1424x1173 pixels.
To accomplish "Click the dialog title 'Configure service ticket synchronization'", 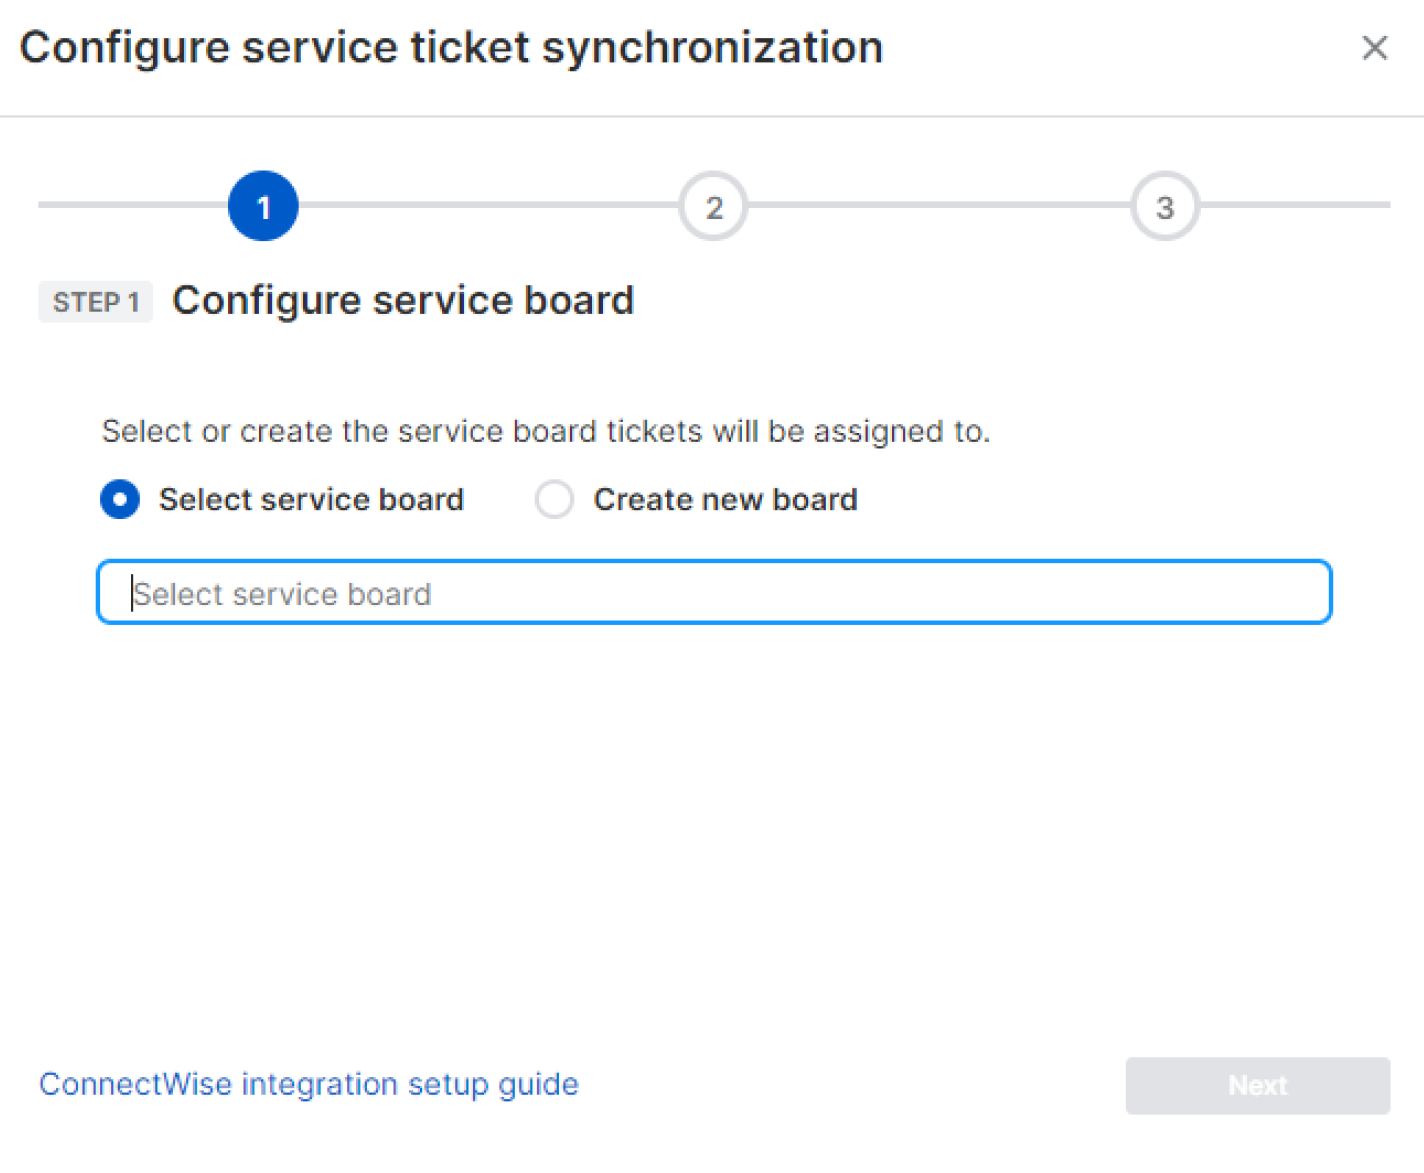I will click(x=451, y=47).
